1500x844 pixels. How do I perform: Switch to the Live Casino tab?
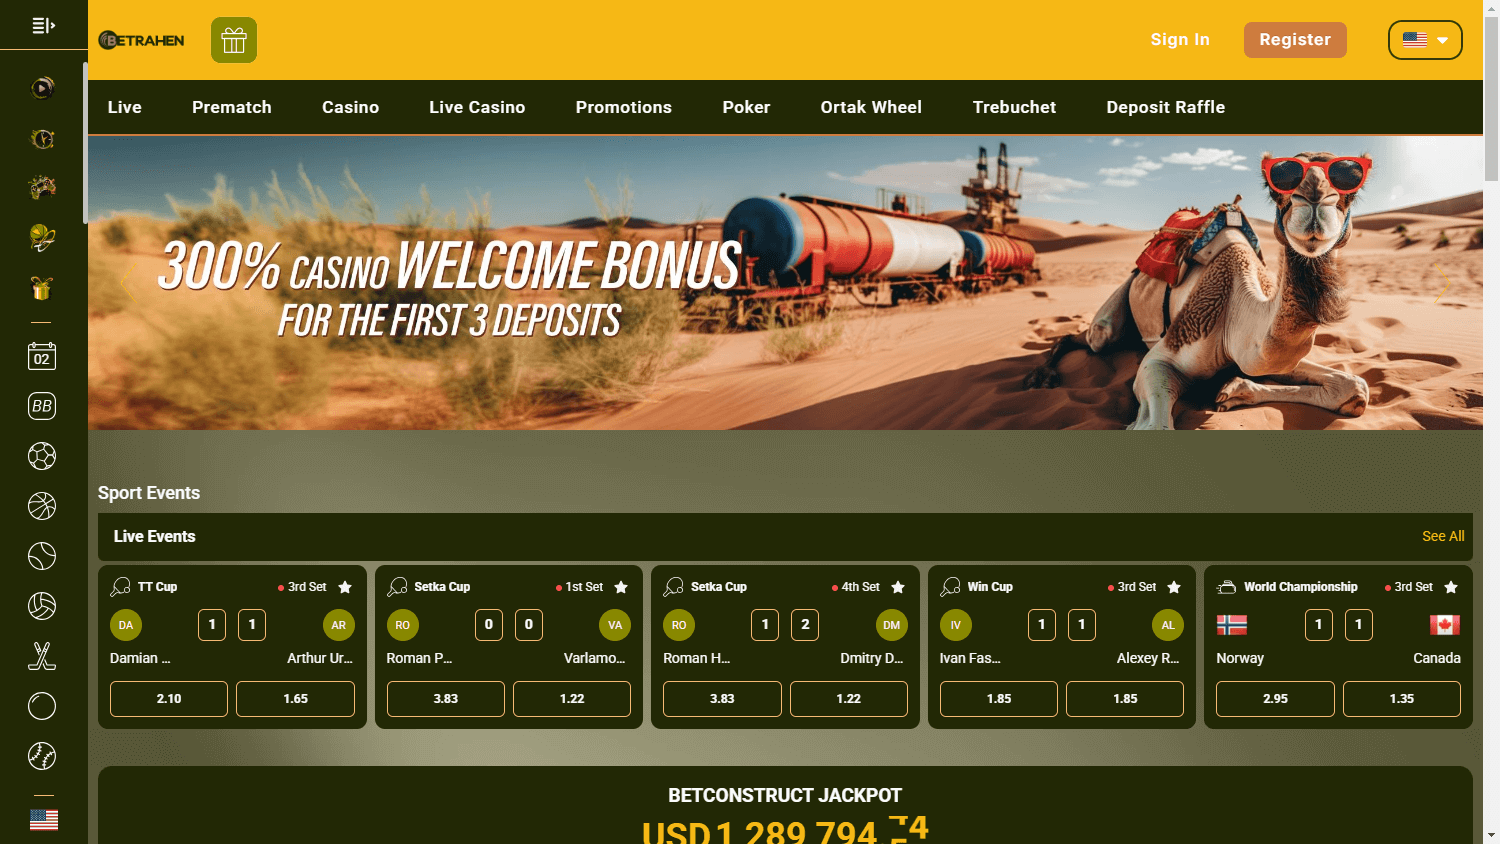coord(477,107)
